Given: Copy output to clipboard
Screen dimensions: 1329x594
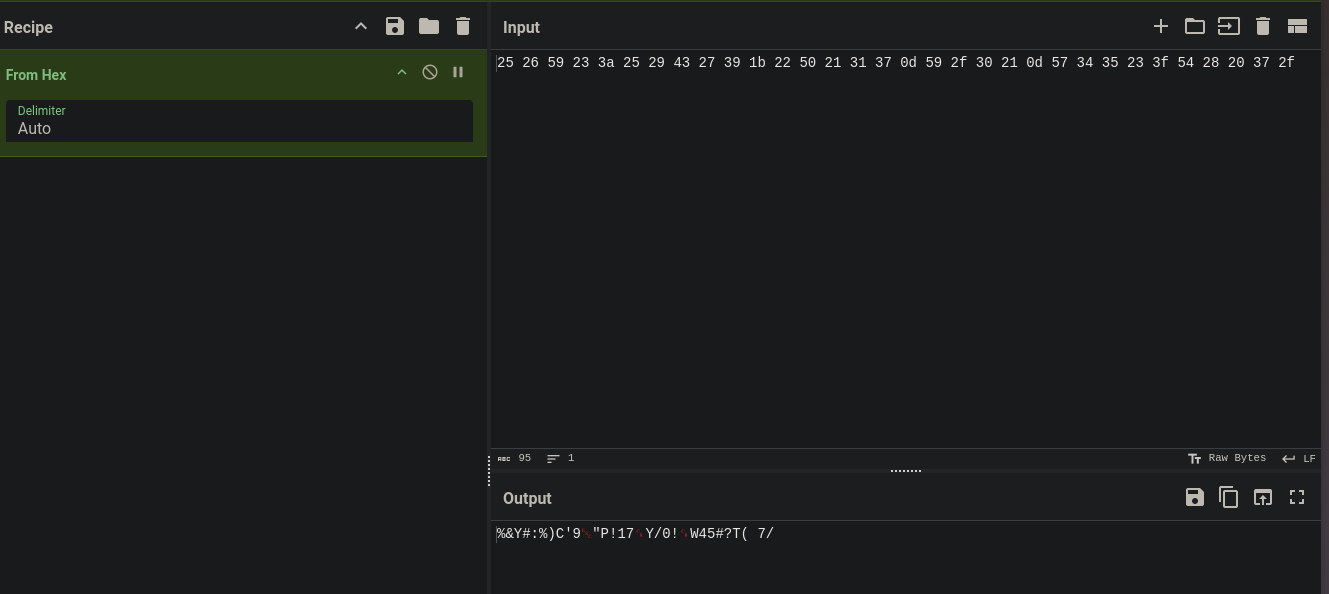Looking at the screenshot, I should [1229, 497].
